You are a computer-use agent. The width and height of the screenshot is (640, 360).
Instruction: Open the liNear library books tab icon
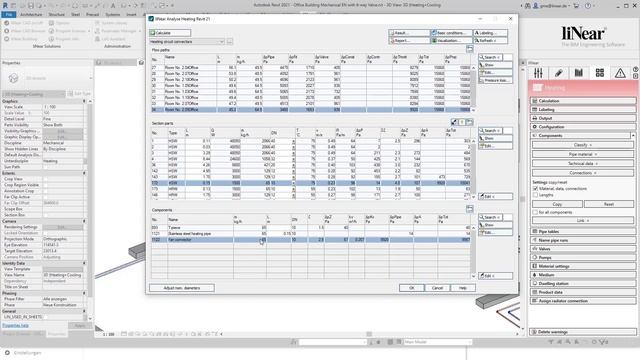pos(579,73)
